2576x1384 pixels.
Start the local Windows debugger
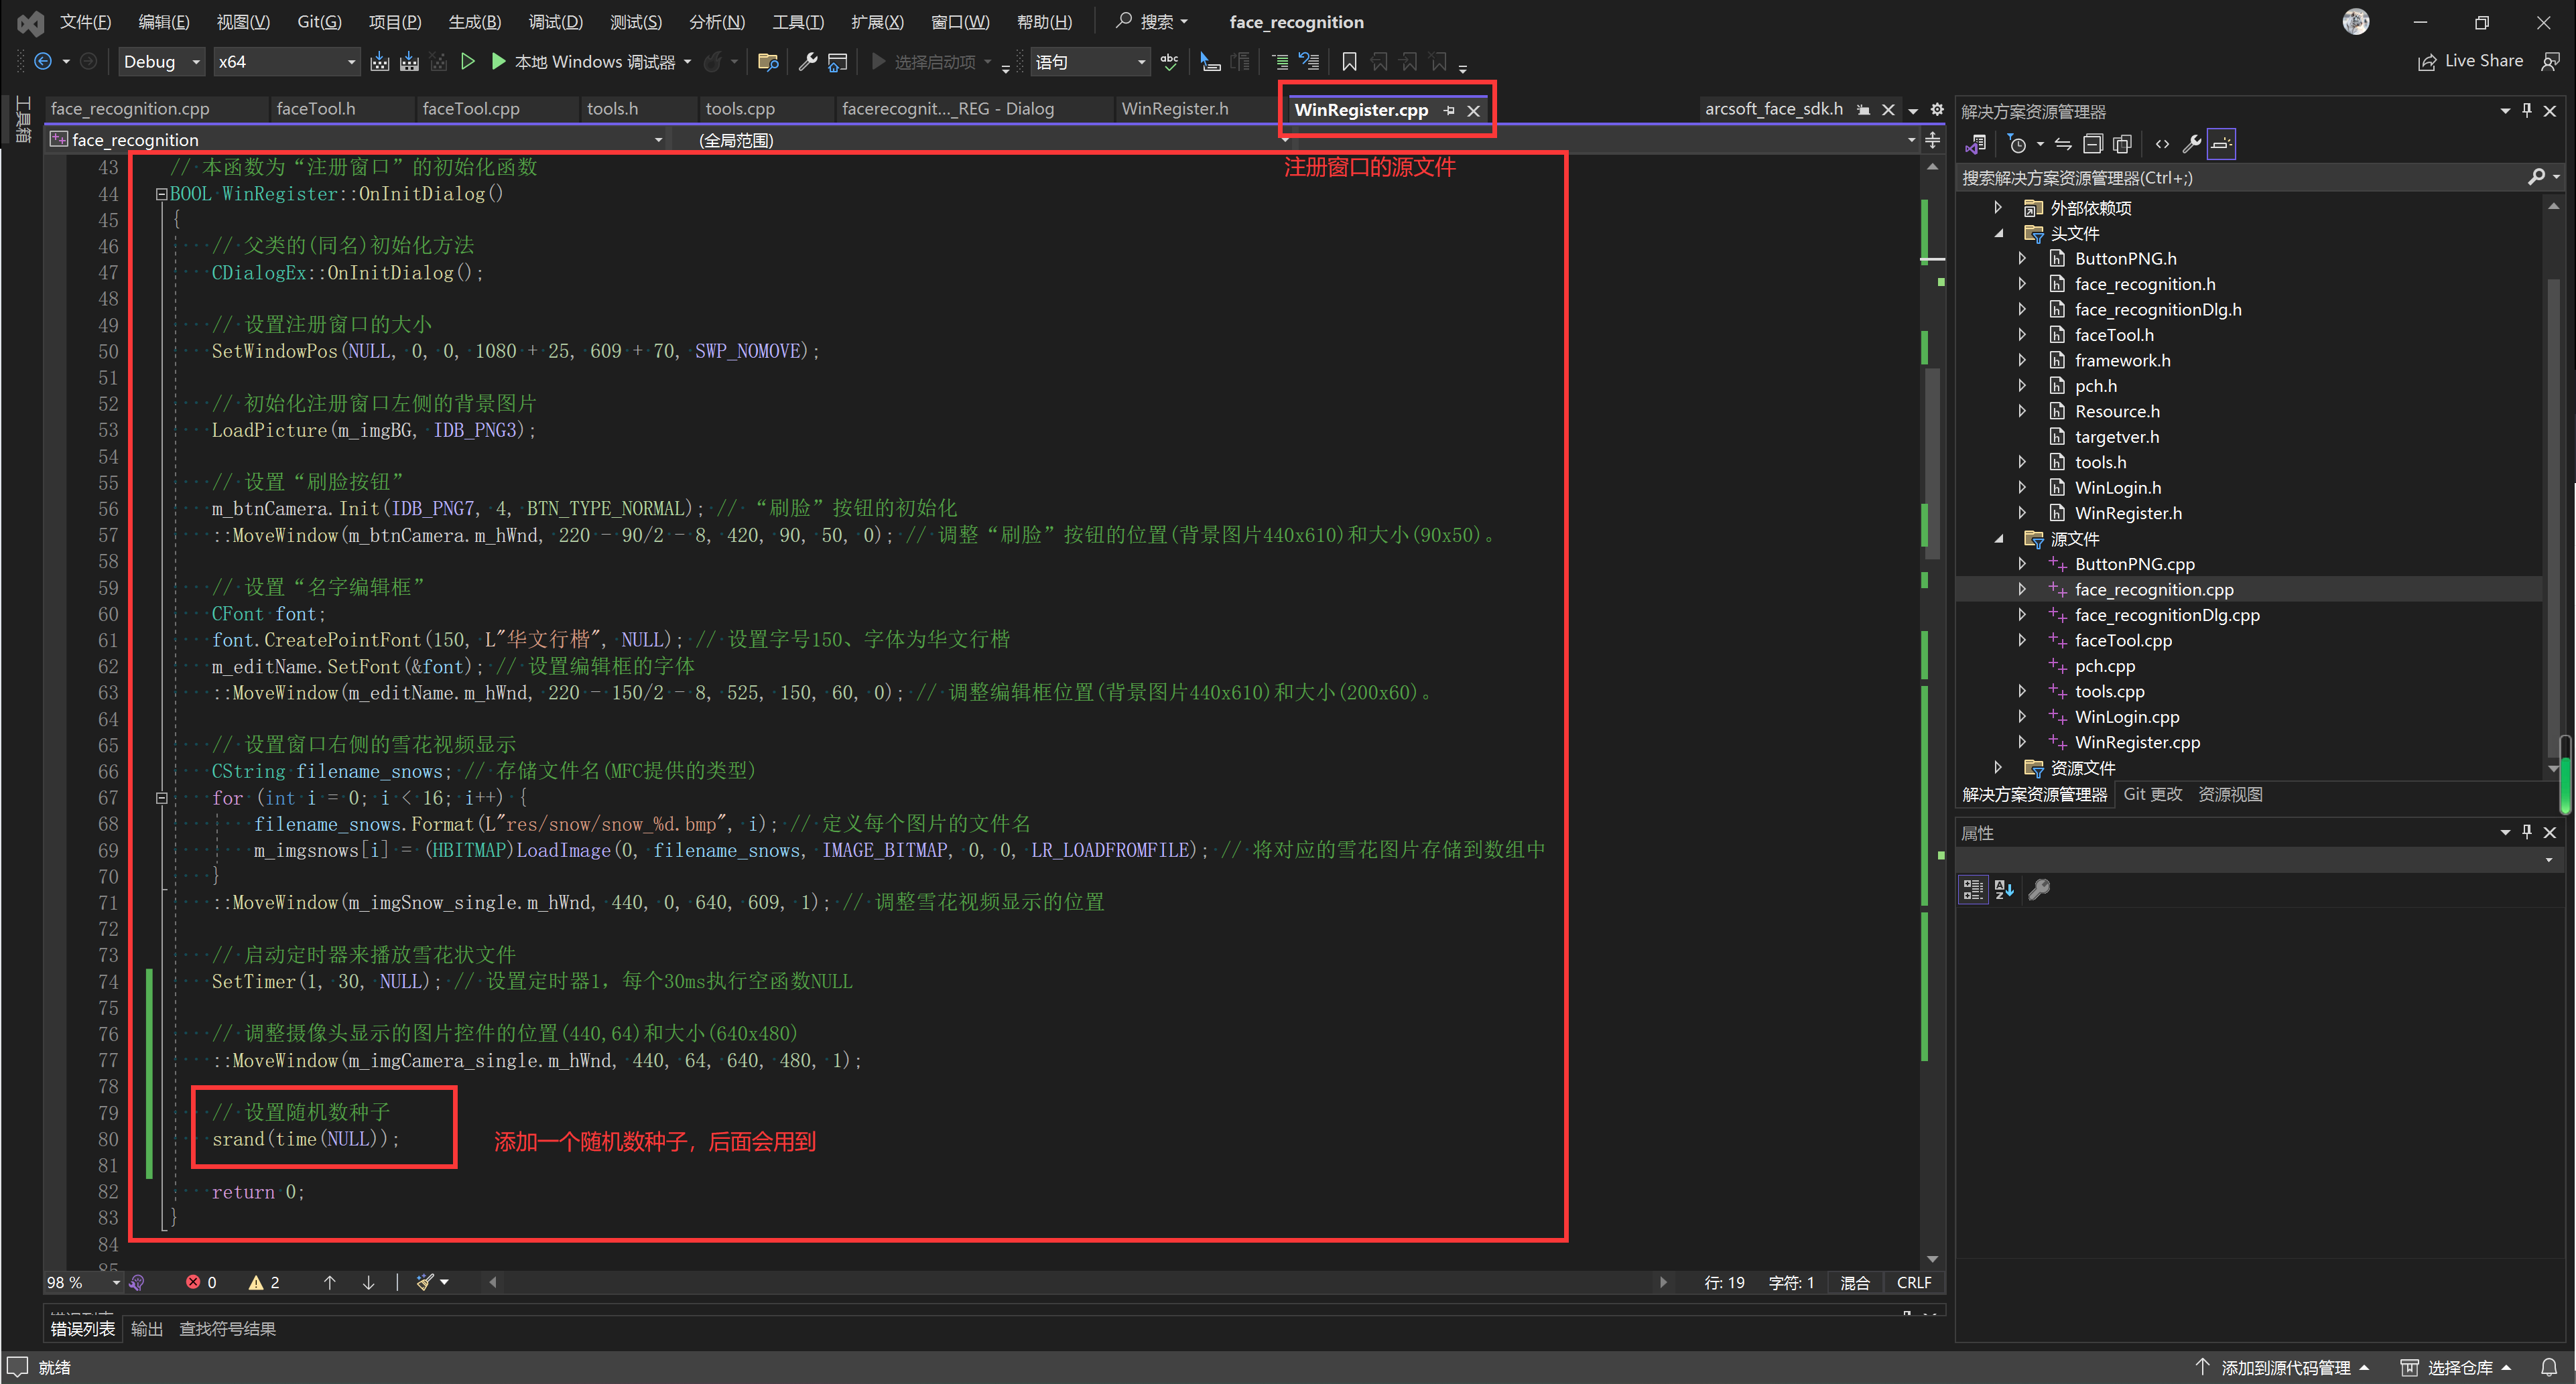pos(498,62)
